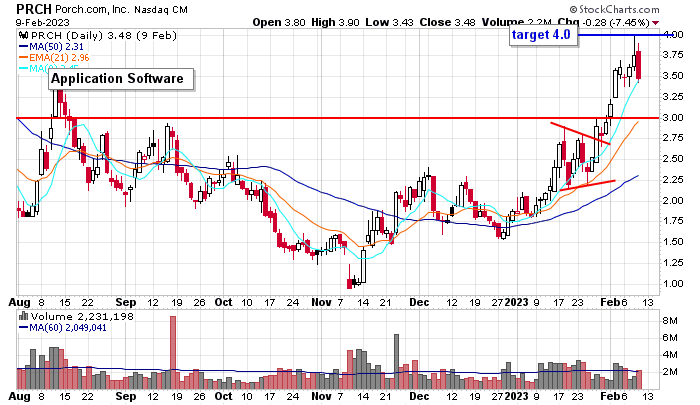Click the 1.50 price axis label
This screenshot has width=700, height=405.
click(x=673, y=242)
